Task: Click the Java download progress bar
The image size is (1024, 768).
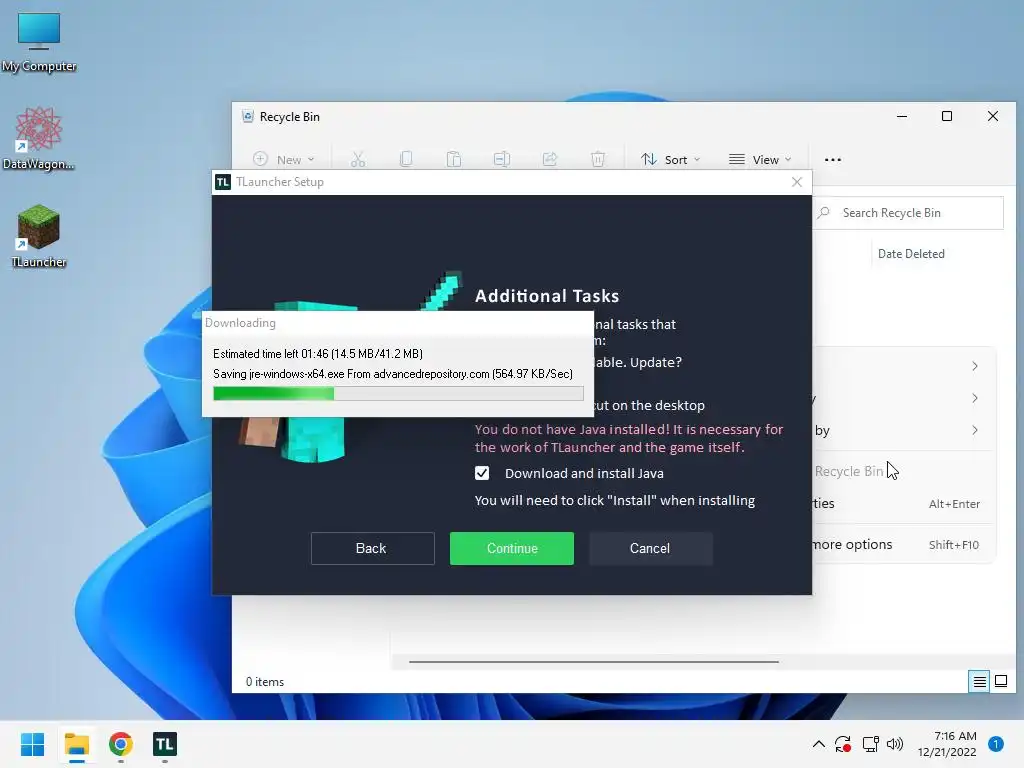Action: click(x=398, y=393)
